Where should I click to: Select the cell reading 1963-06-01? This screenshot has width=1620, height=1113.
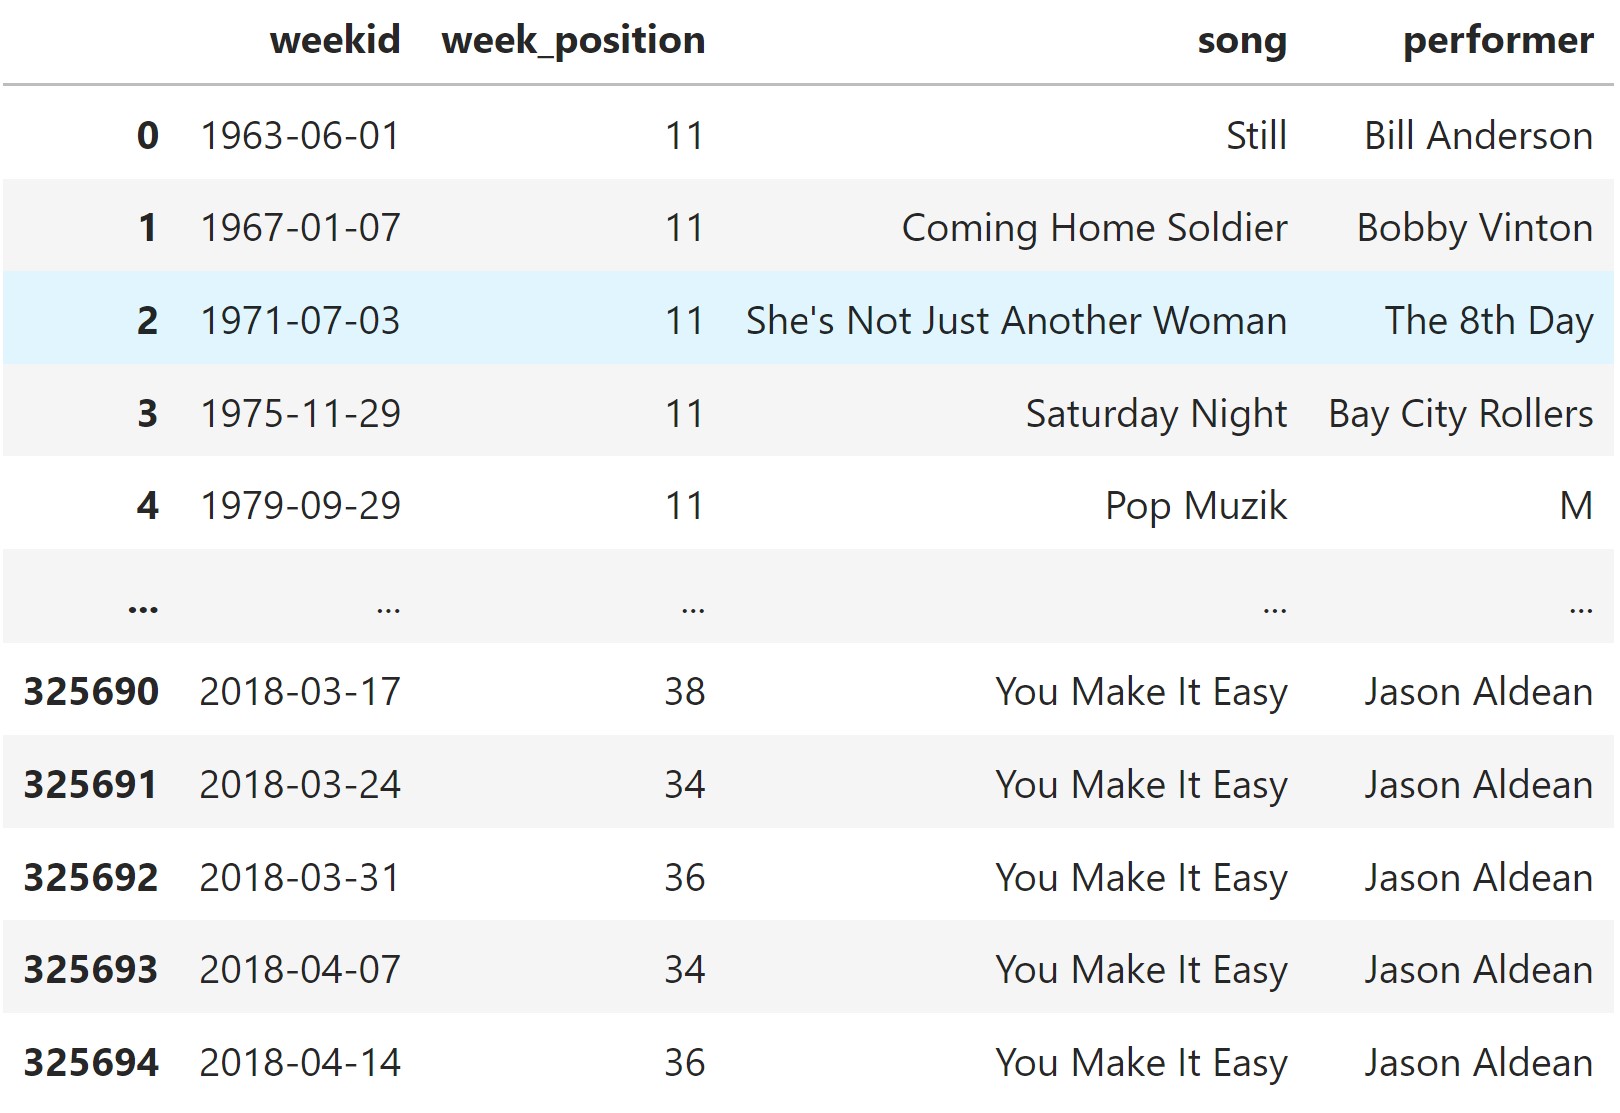point(300,135)
